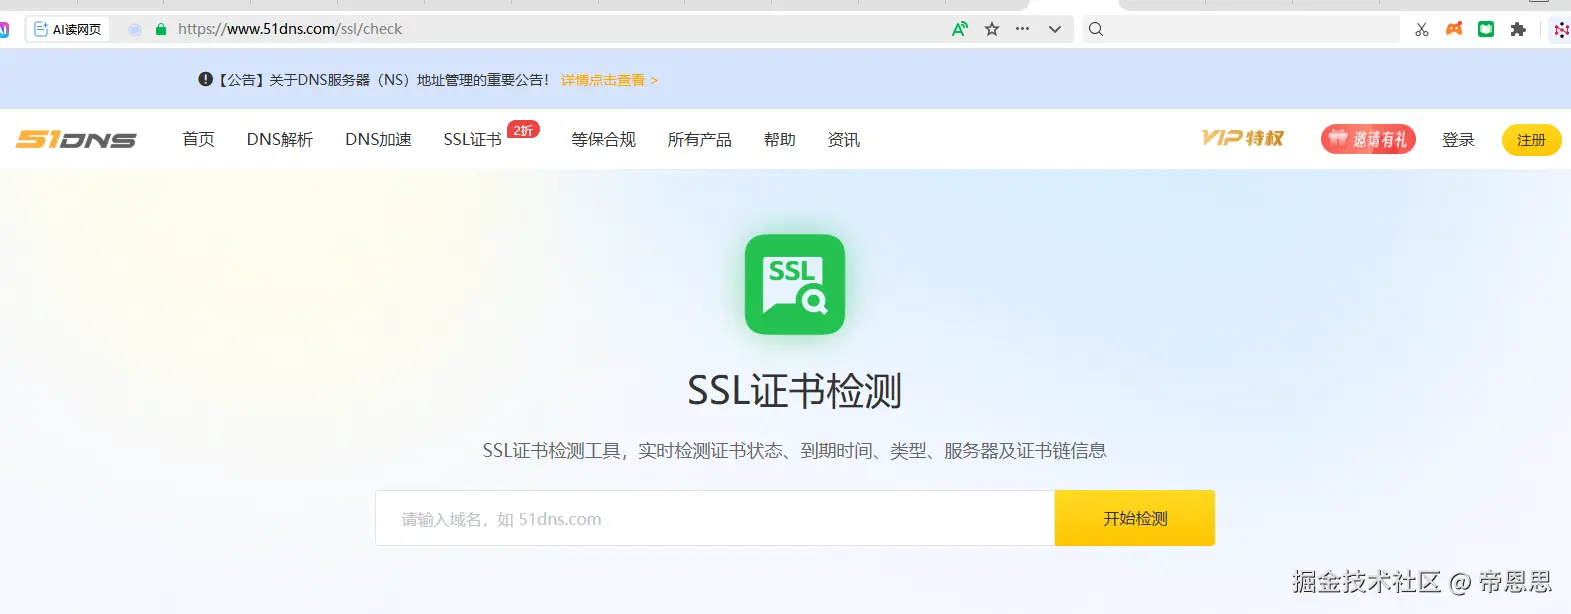Go to 首页 in navigation

pyautogui.click(x=198, y=139)
